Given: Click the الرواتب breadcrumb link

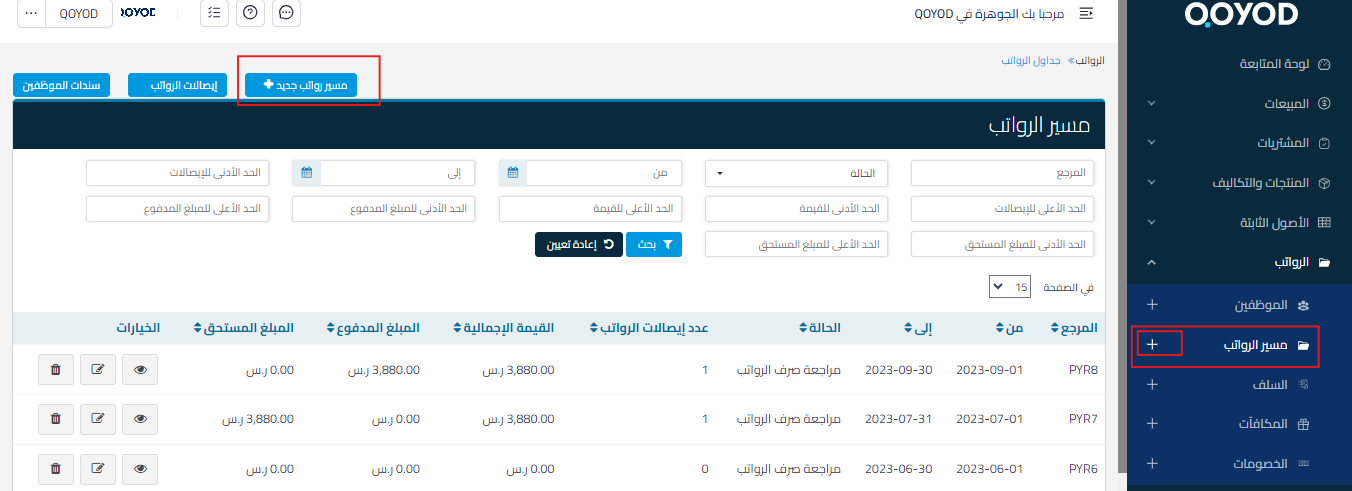Looking at the screenshot, I should click(x=1091, y=60).
